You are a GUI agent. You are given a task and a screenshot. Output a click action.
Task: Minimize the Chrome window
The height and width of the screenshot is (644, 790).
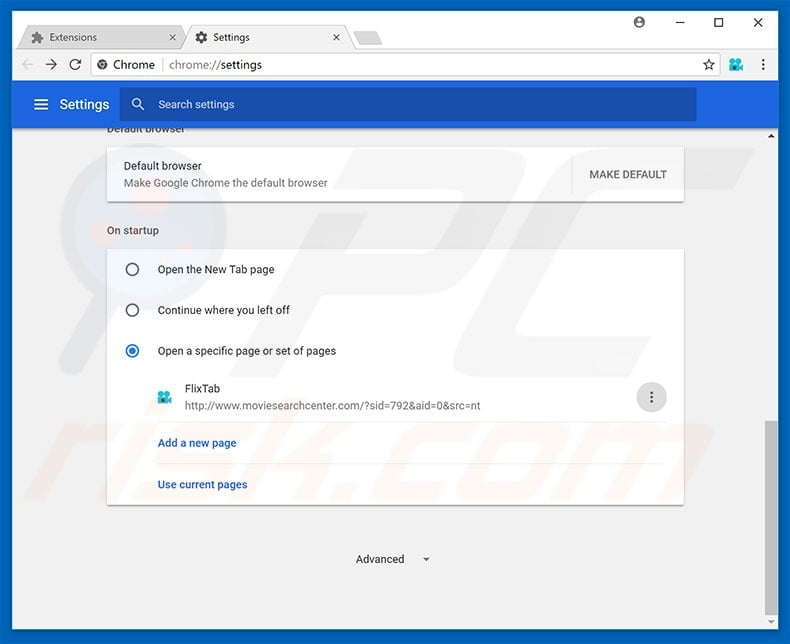(x=680, y=23)
